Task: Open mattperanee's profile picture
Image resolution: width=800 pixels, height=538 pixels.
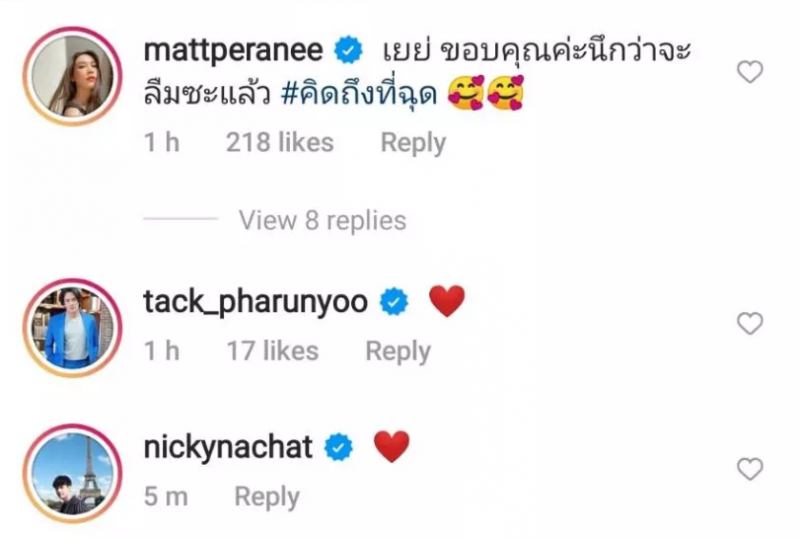Action: pyautogui.click(x=72, y=76)
